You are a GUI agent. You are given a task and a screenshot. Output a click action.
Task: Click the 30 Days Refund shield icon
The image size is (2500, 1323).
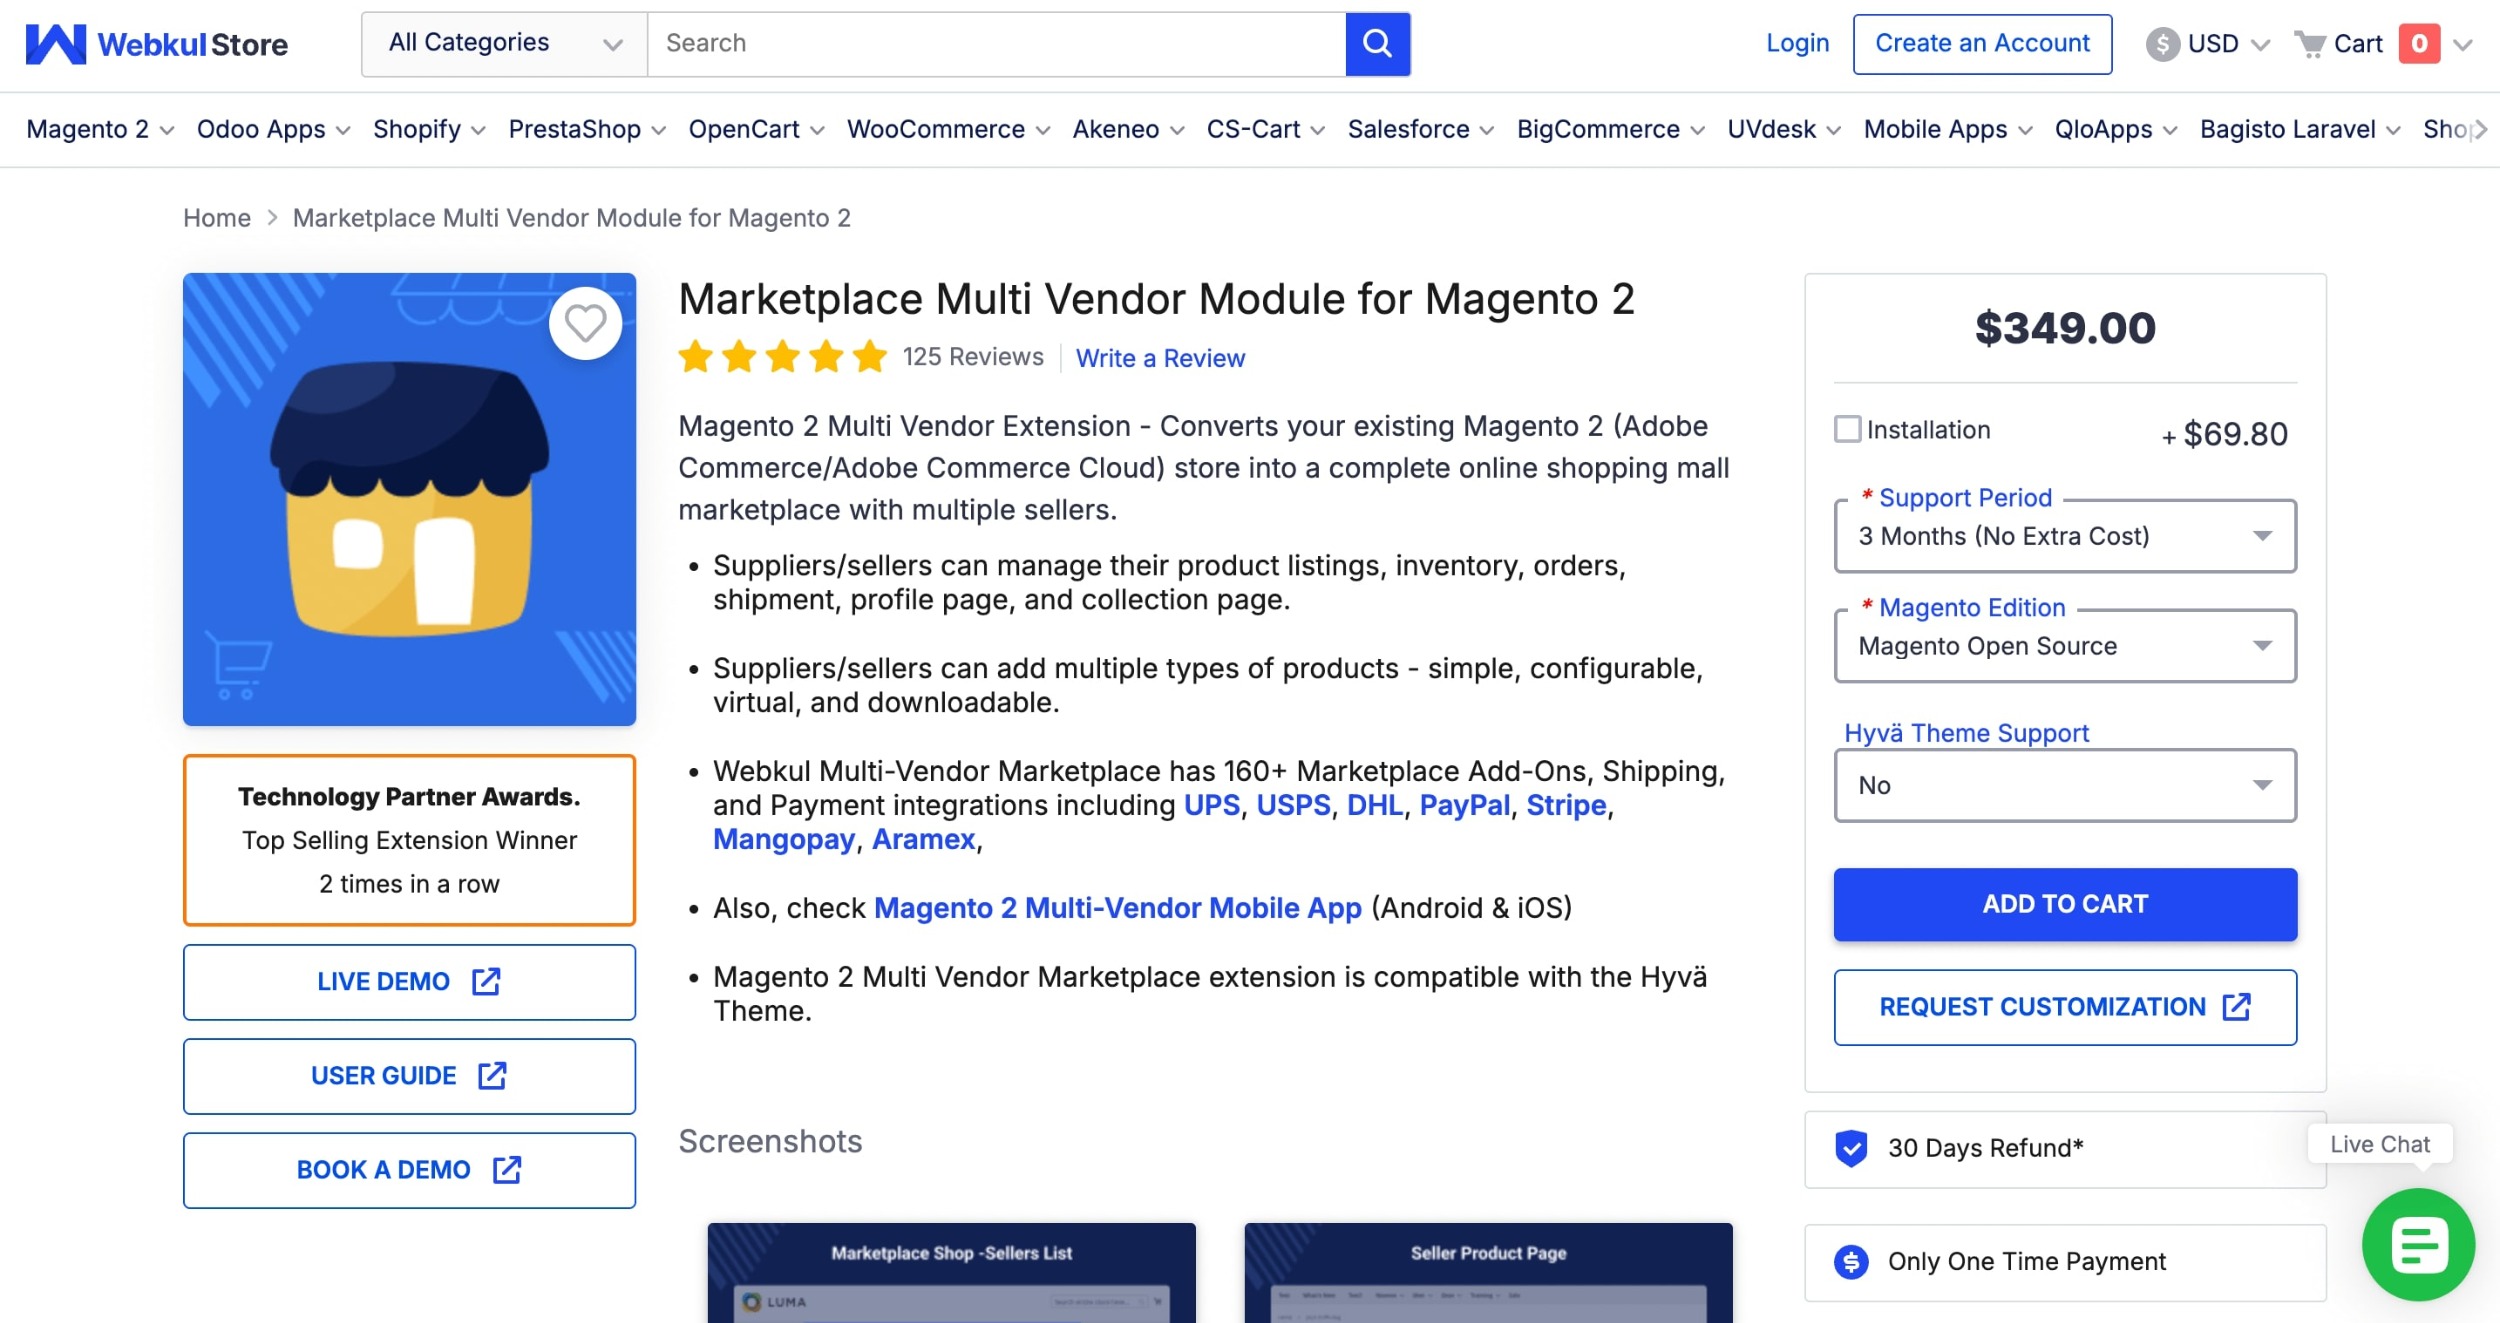pos(1851,1148)
